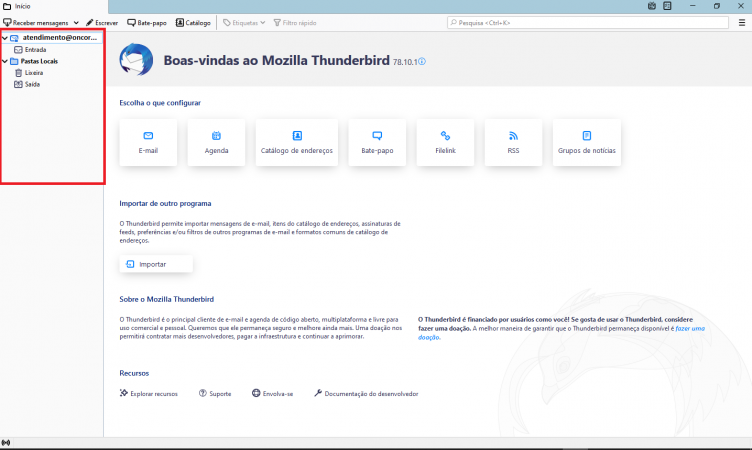Collapse the Pastas Locais tree
The width and height of the screenshot is (752, 450).
[x=5, y=61]
